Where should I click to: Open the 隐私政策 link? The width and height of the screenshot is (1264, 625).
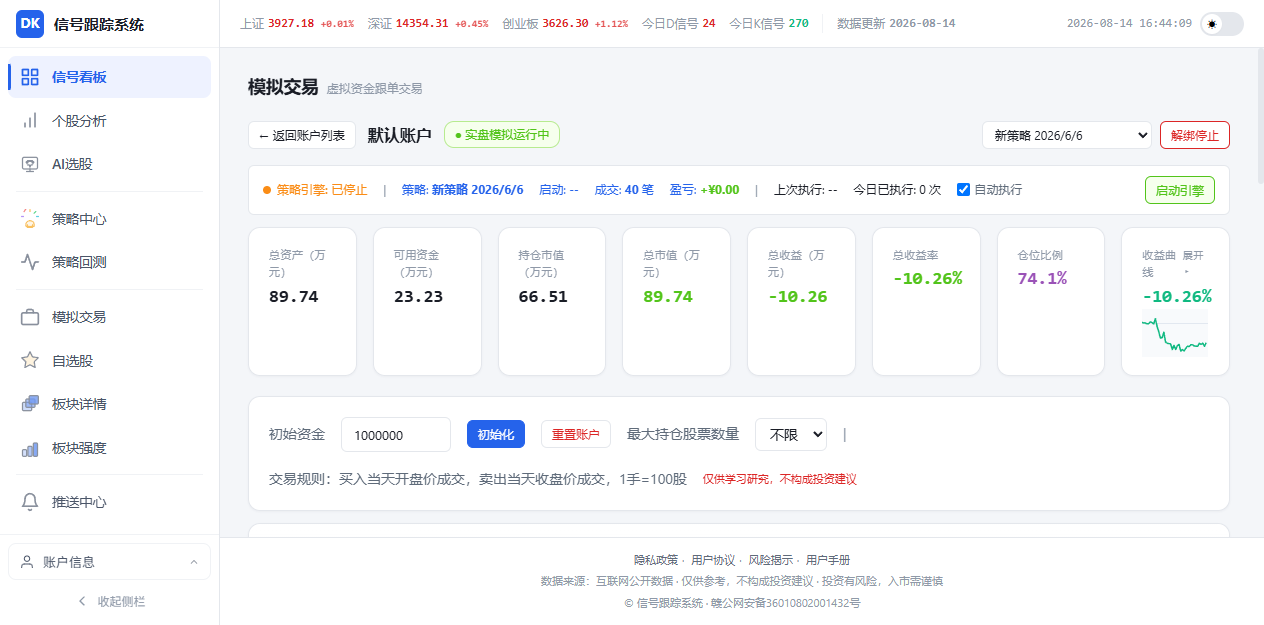(x=656, y=560)
